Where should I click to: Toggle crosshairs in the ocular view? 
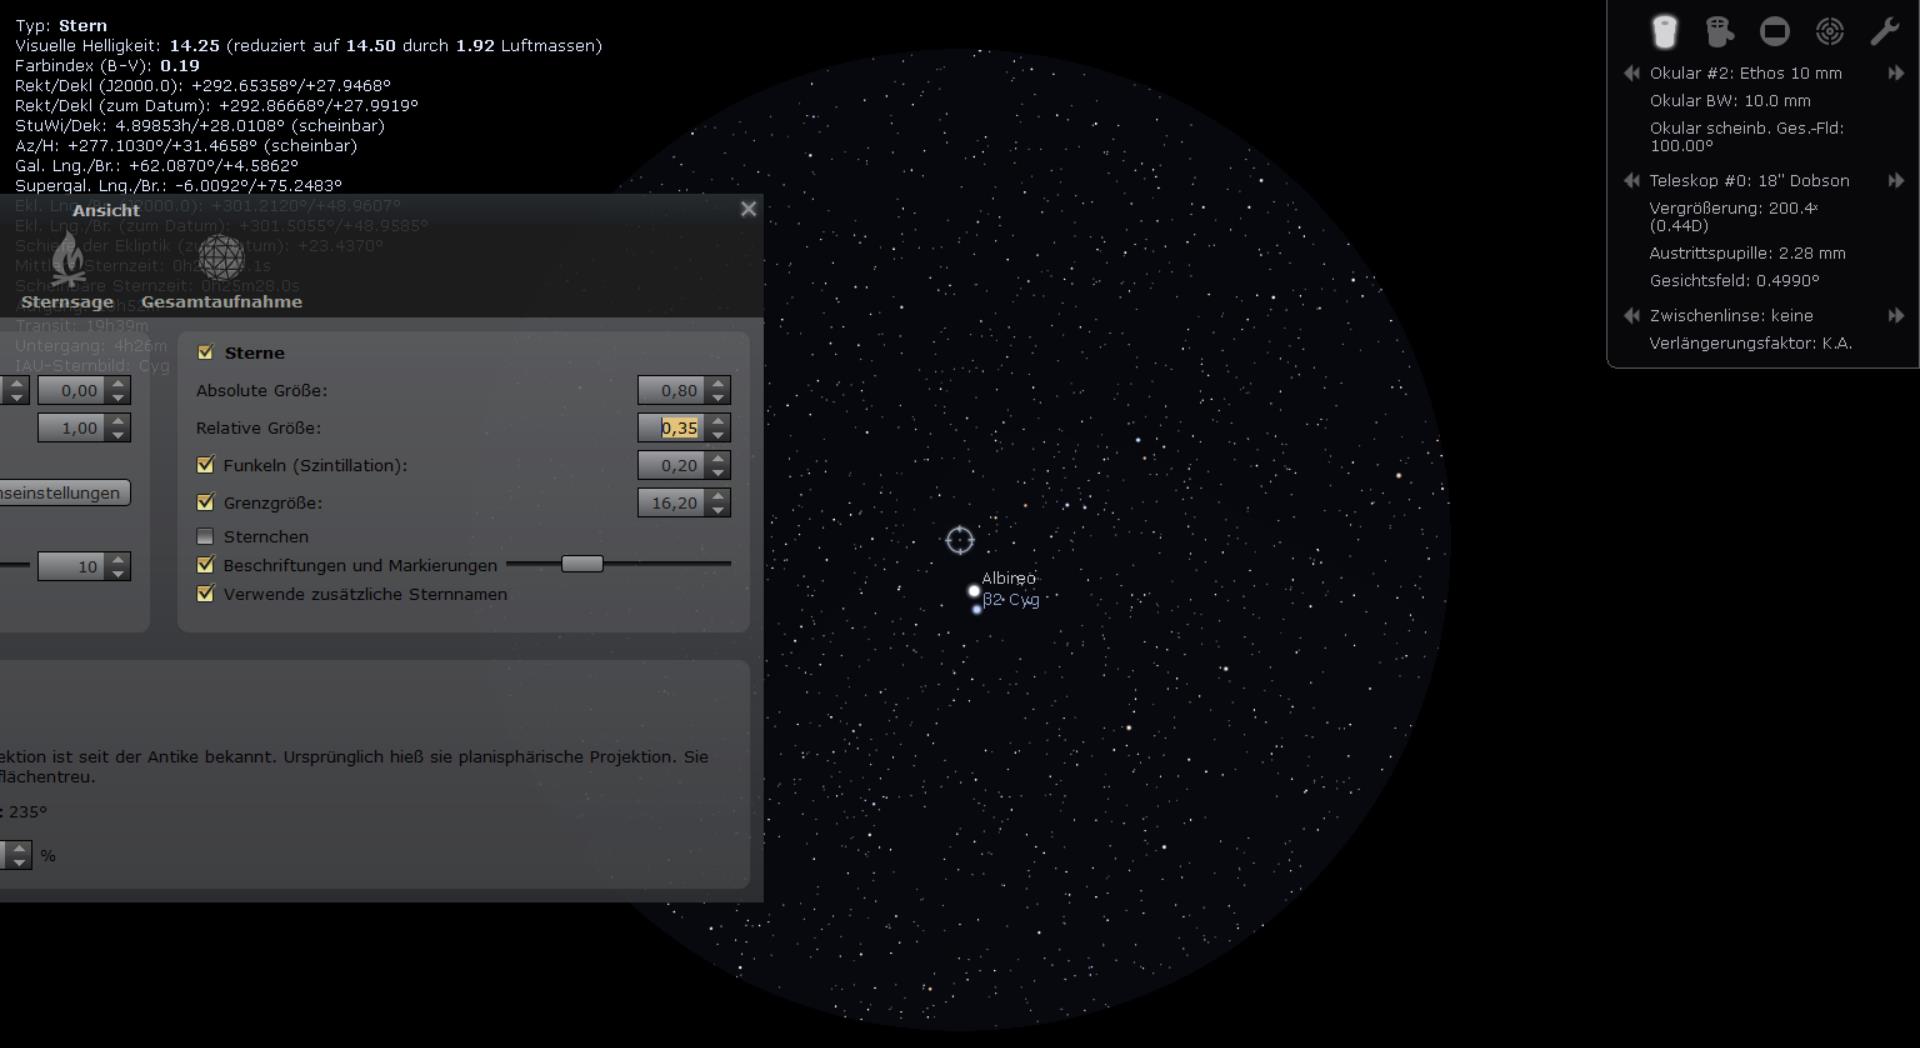1719,31
